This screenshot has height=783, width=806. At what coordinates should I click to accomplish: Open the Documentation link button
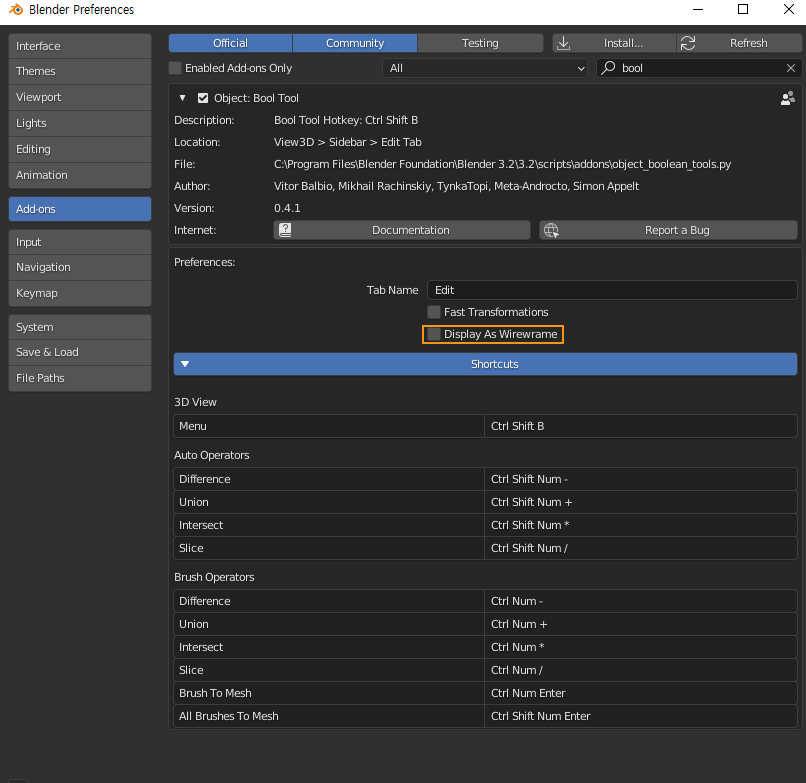pos(402,230)
